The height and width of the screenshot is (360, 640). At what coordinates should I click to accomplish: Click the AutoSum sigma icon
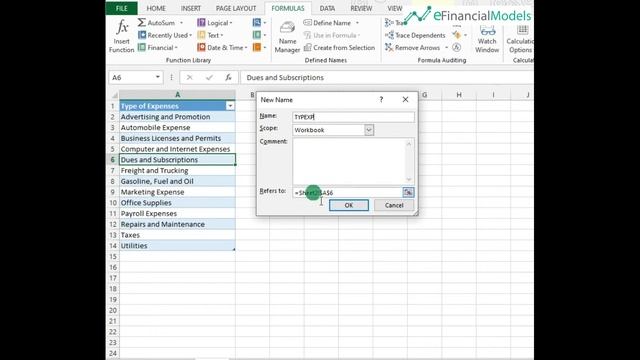coord(142,23)
